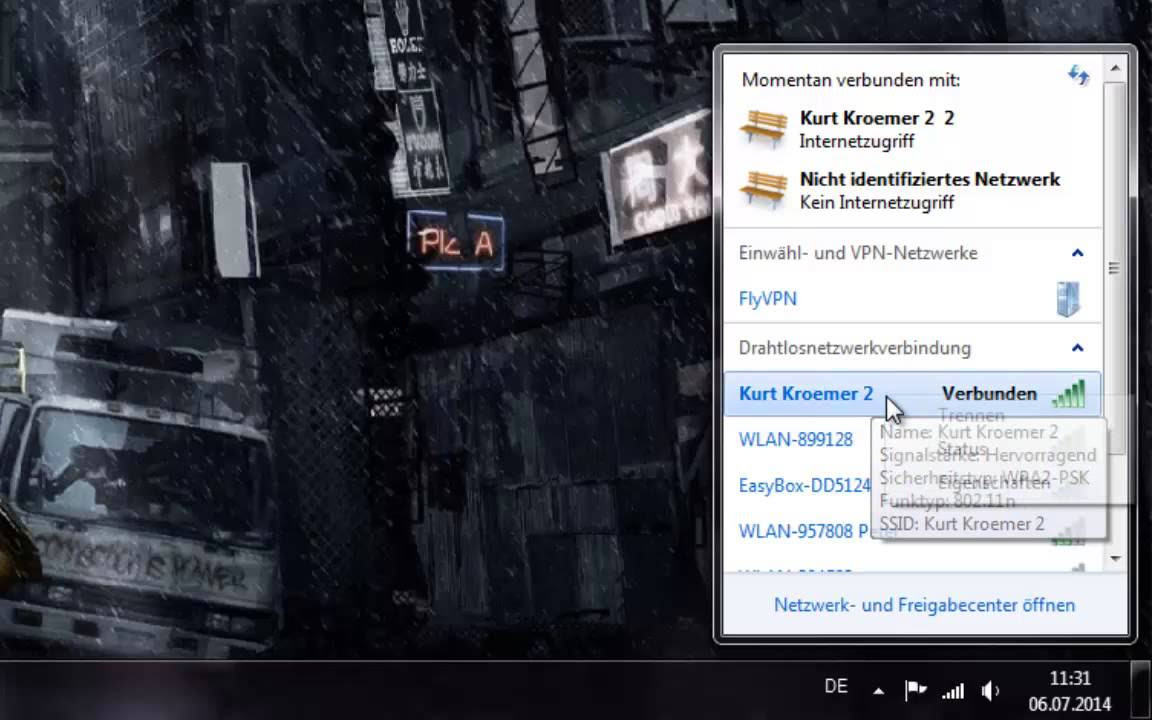Show hidden tray icons arrow
1152x720 pixels.
click(878, 691)
